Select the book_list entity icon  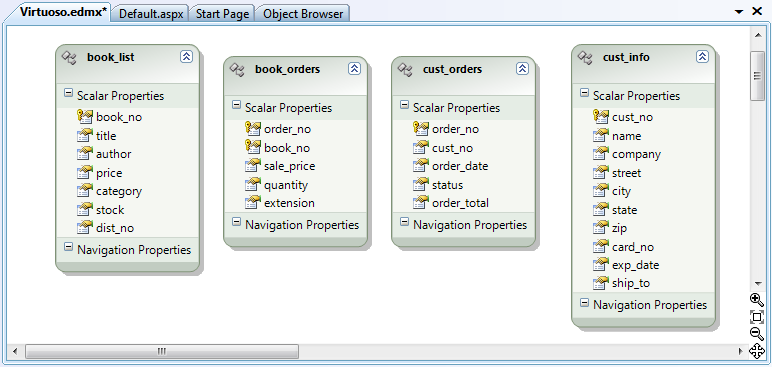69,58
